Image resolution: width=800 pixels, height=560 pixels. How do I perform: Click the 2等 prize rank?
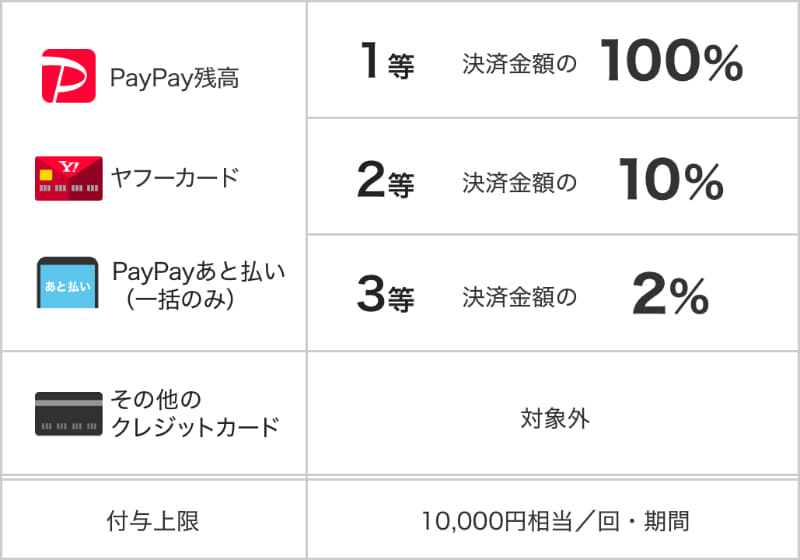point(385,181)
